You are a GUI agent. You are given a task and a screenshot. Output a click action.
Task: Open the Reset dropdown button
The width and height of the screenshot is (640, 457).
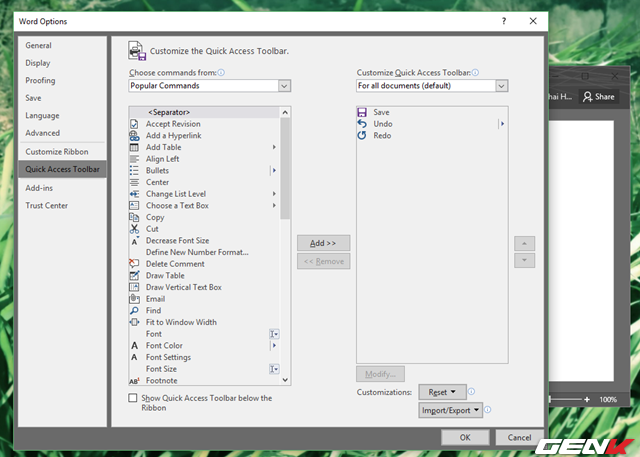click(x=442, y=392)
